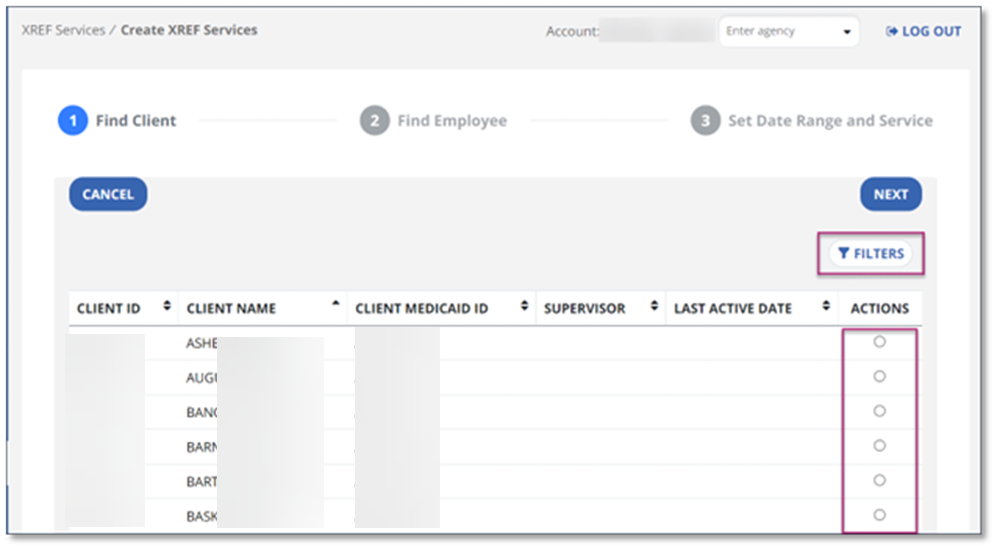The image size is (997, 550).
Task: Select the radio button for AUGU row
Action: (x=879, y=377)
